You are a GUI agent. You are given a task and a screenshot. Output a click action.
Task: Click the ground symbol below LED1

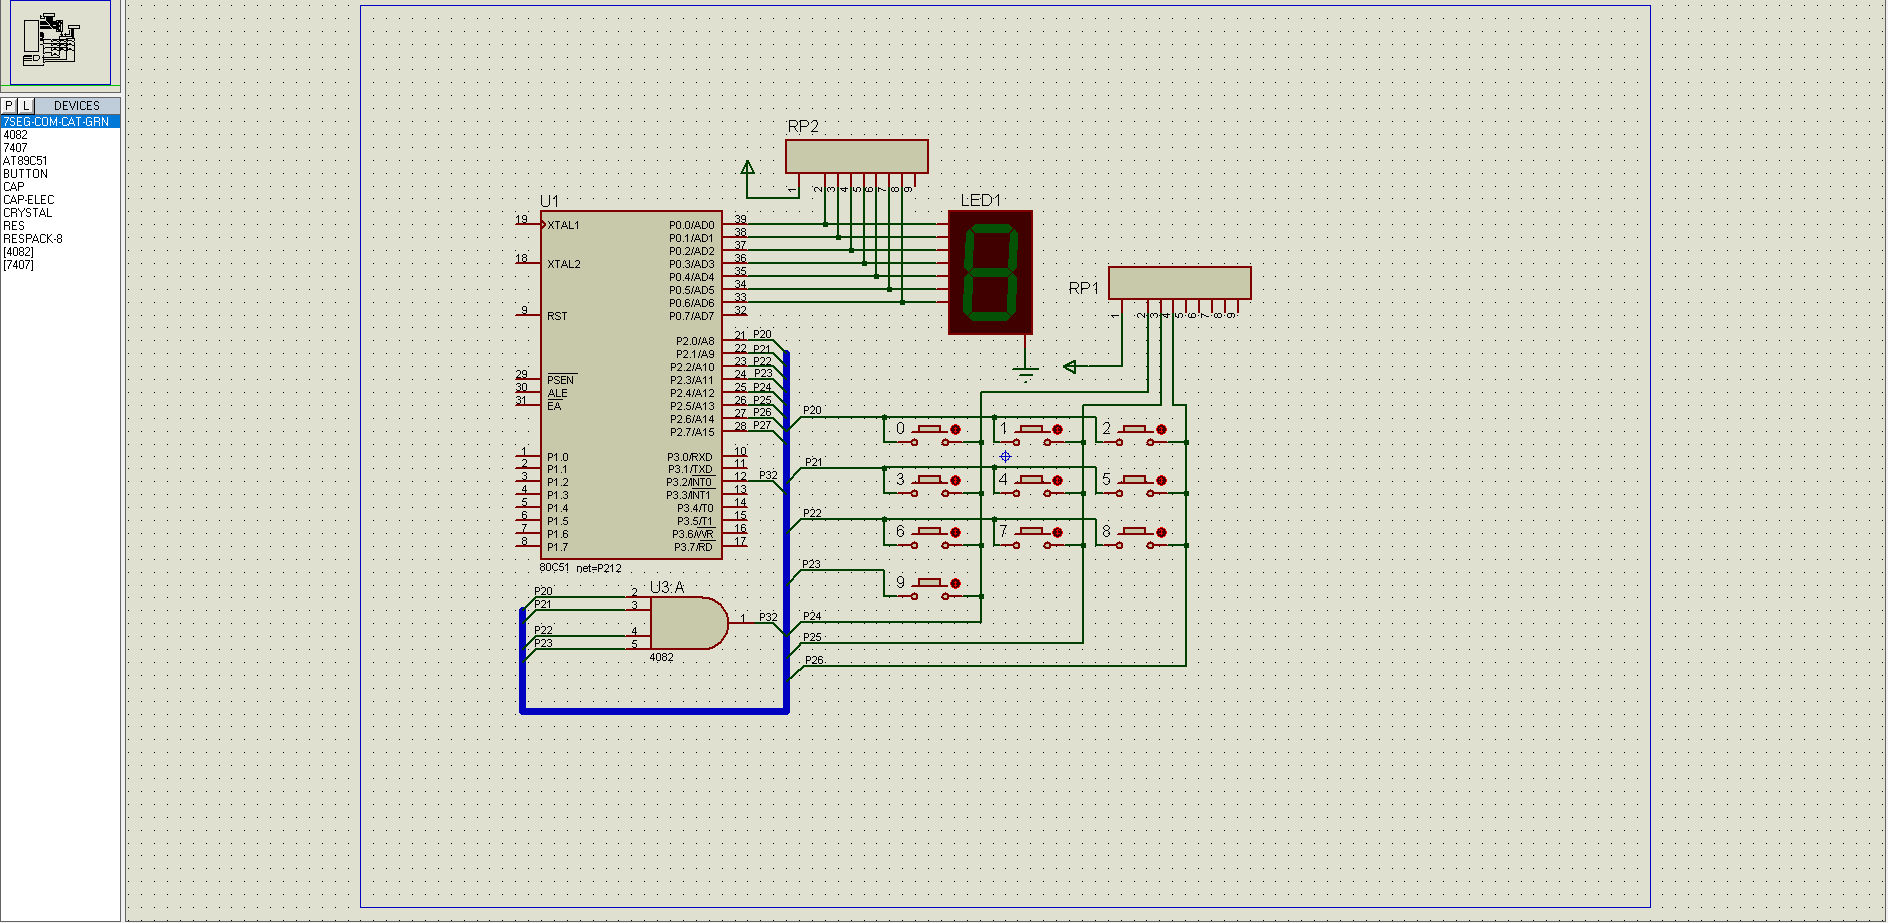[1025, 374]
